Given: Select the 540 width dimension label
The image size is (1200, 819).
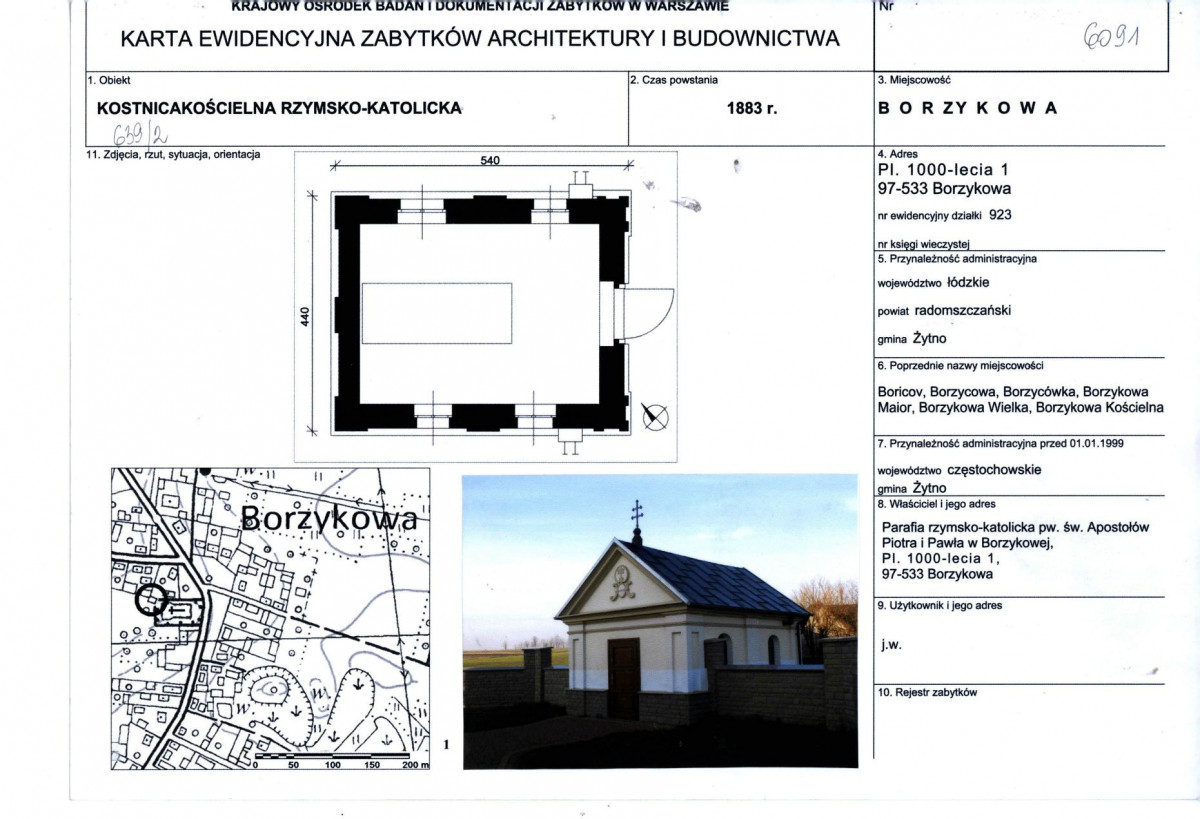Looking at the screenshot, I should [490, 161].
